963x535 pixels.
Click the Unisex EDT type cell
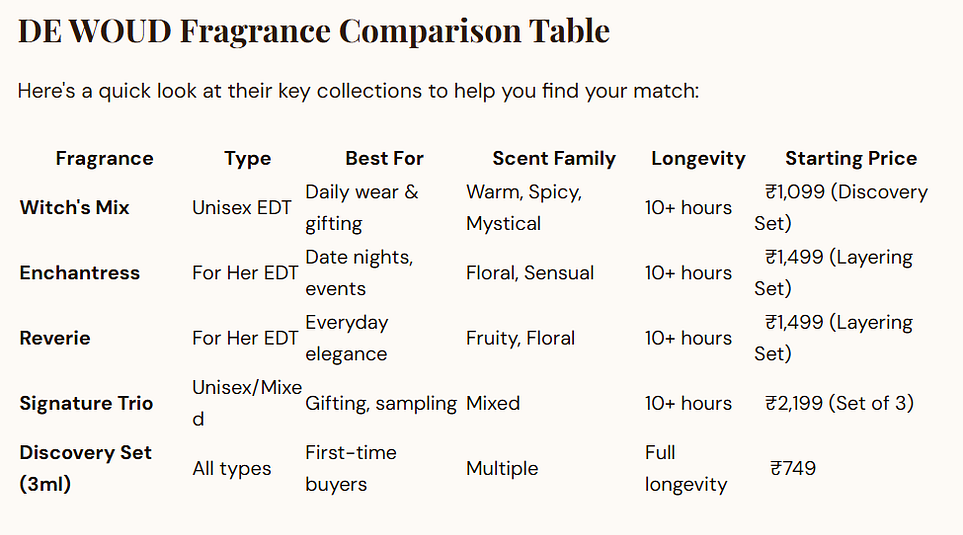[x=241, y=208]
